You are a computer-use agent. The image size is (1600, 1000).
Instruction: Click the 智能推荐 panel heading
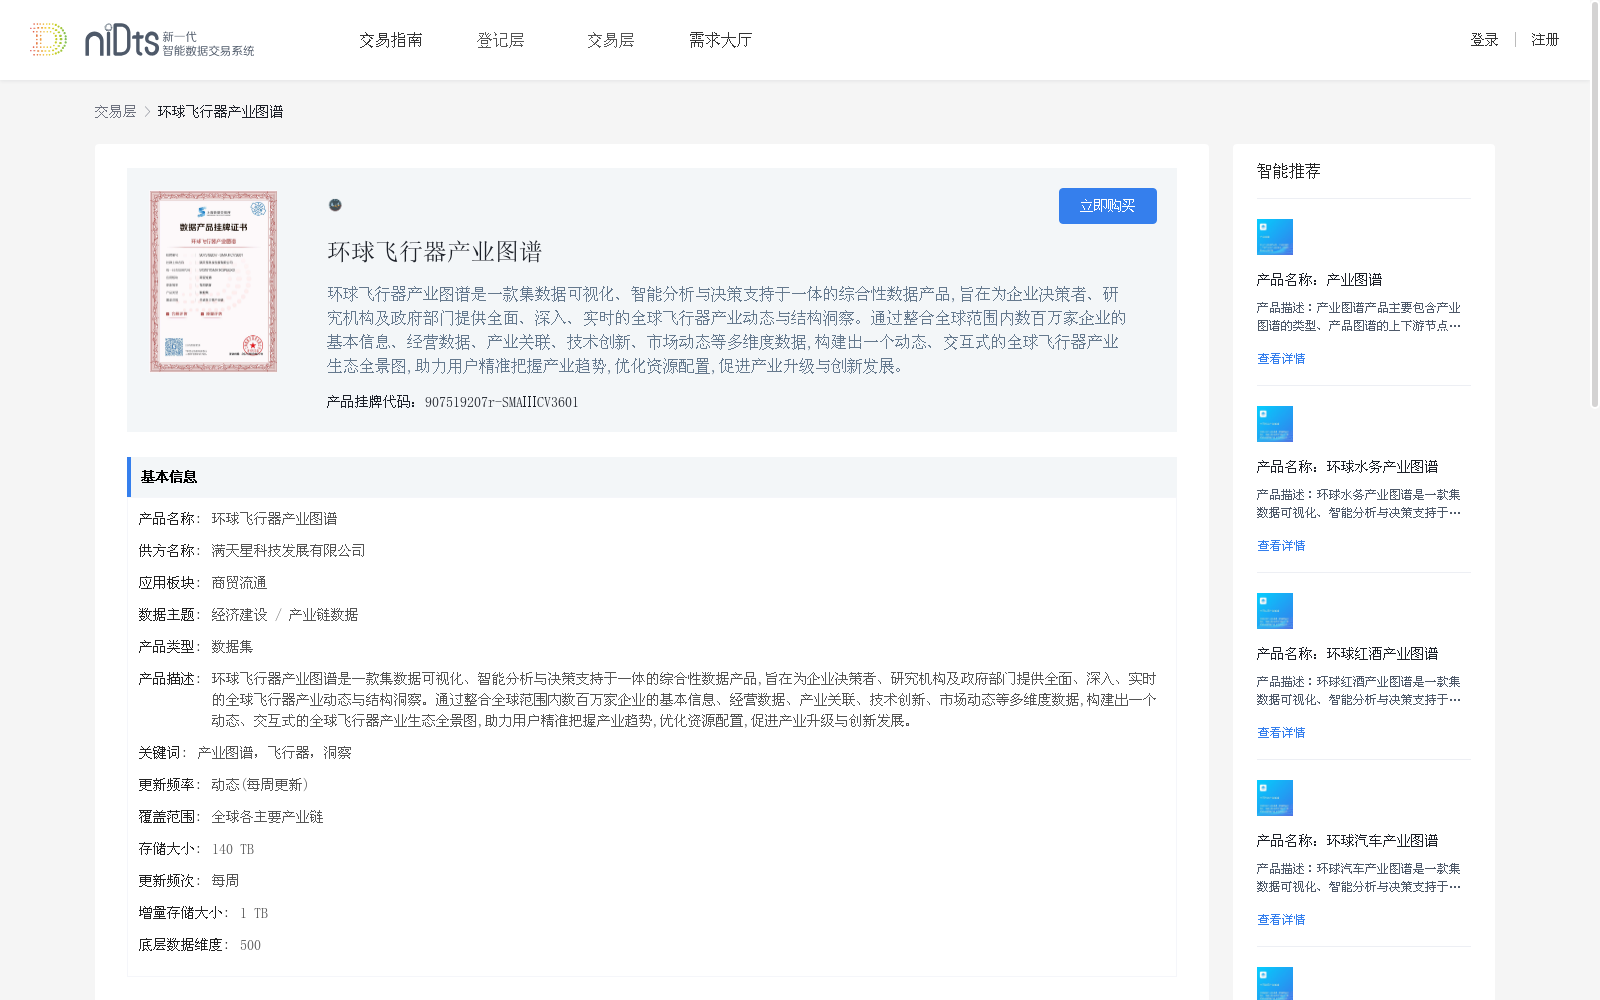point(1289,171)
